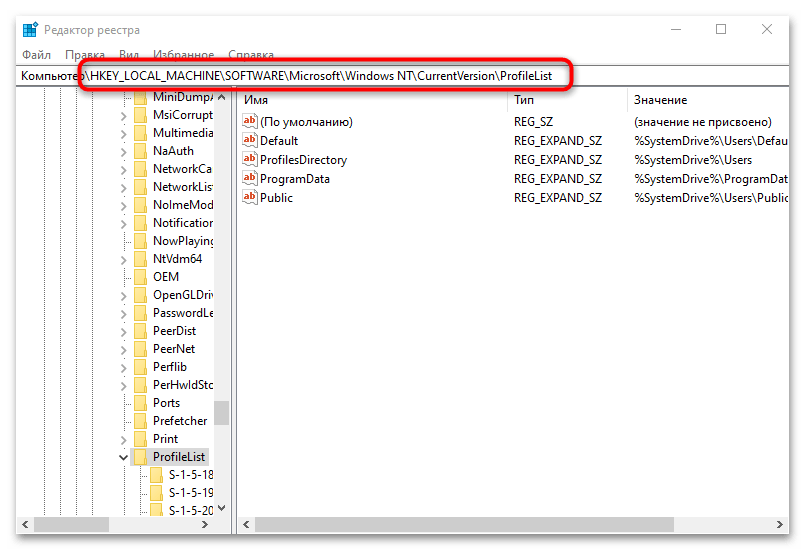805x550 pixels.
Task: Expand the NaAuth tree node
Action: click(x=123, y=151)
